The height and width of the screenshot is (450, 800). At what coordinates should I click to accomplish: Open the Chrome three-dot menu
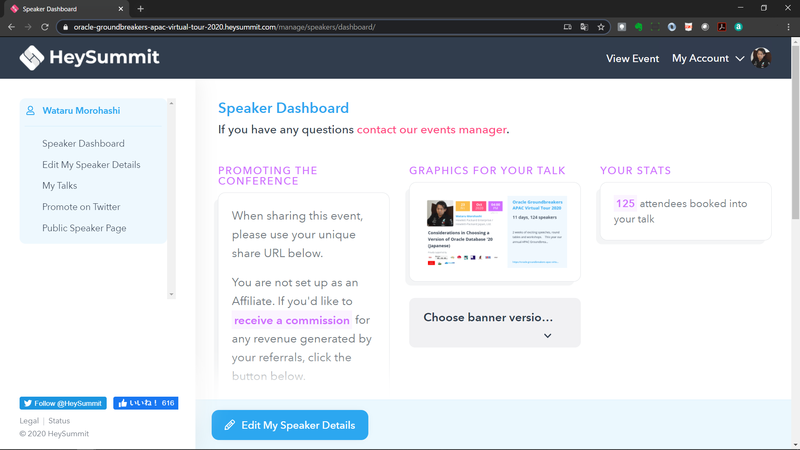coord(788,27)
